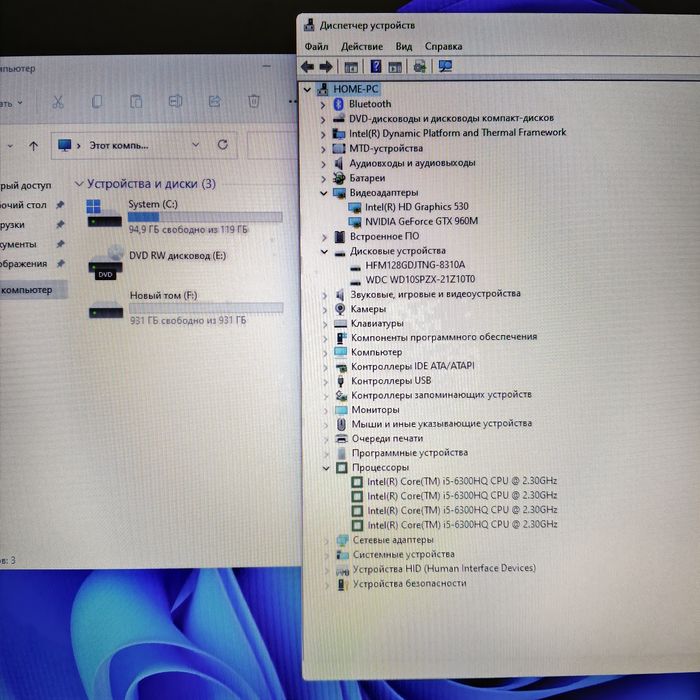Click the Очереди печати printer icon
Viewport: 700px width, 700px height.
(x=342, y=439)
